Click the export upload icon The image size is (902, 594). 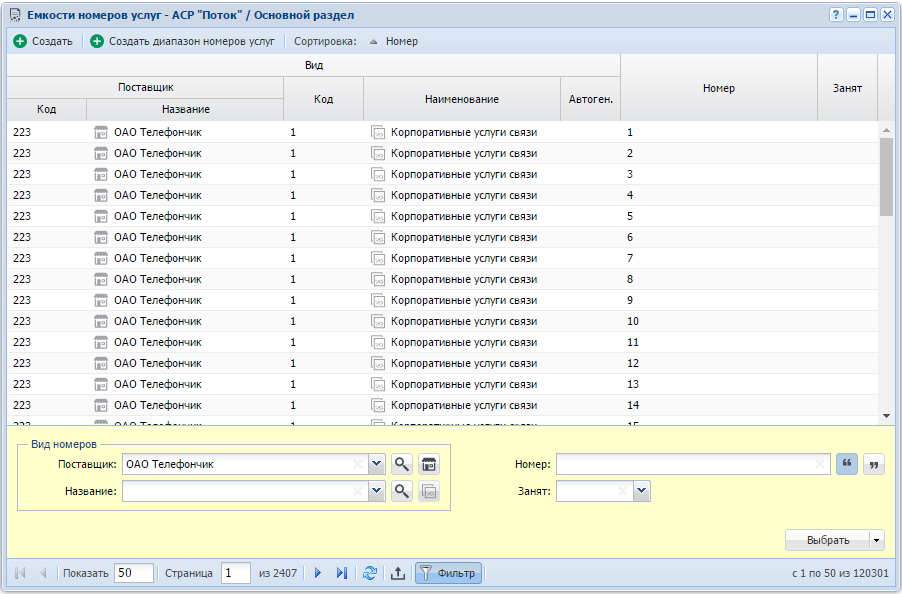pyautogui.click(x=398, y=573)
